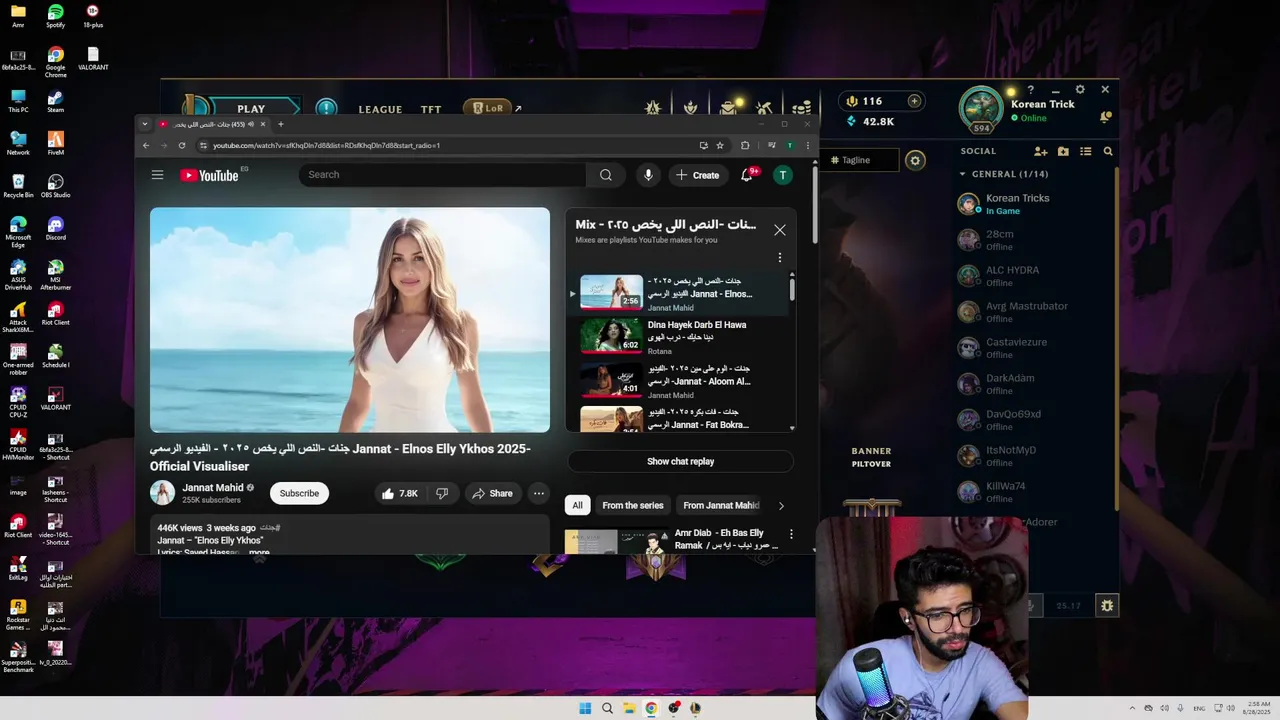1280x720 pixels.
Task: Start voice search with the microphone icon
Action: [x=648, y=175]
